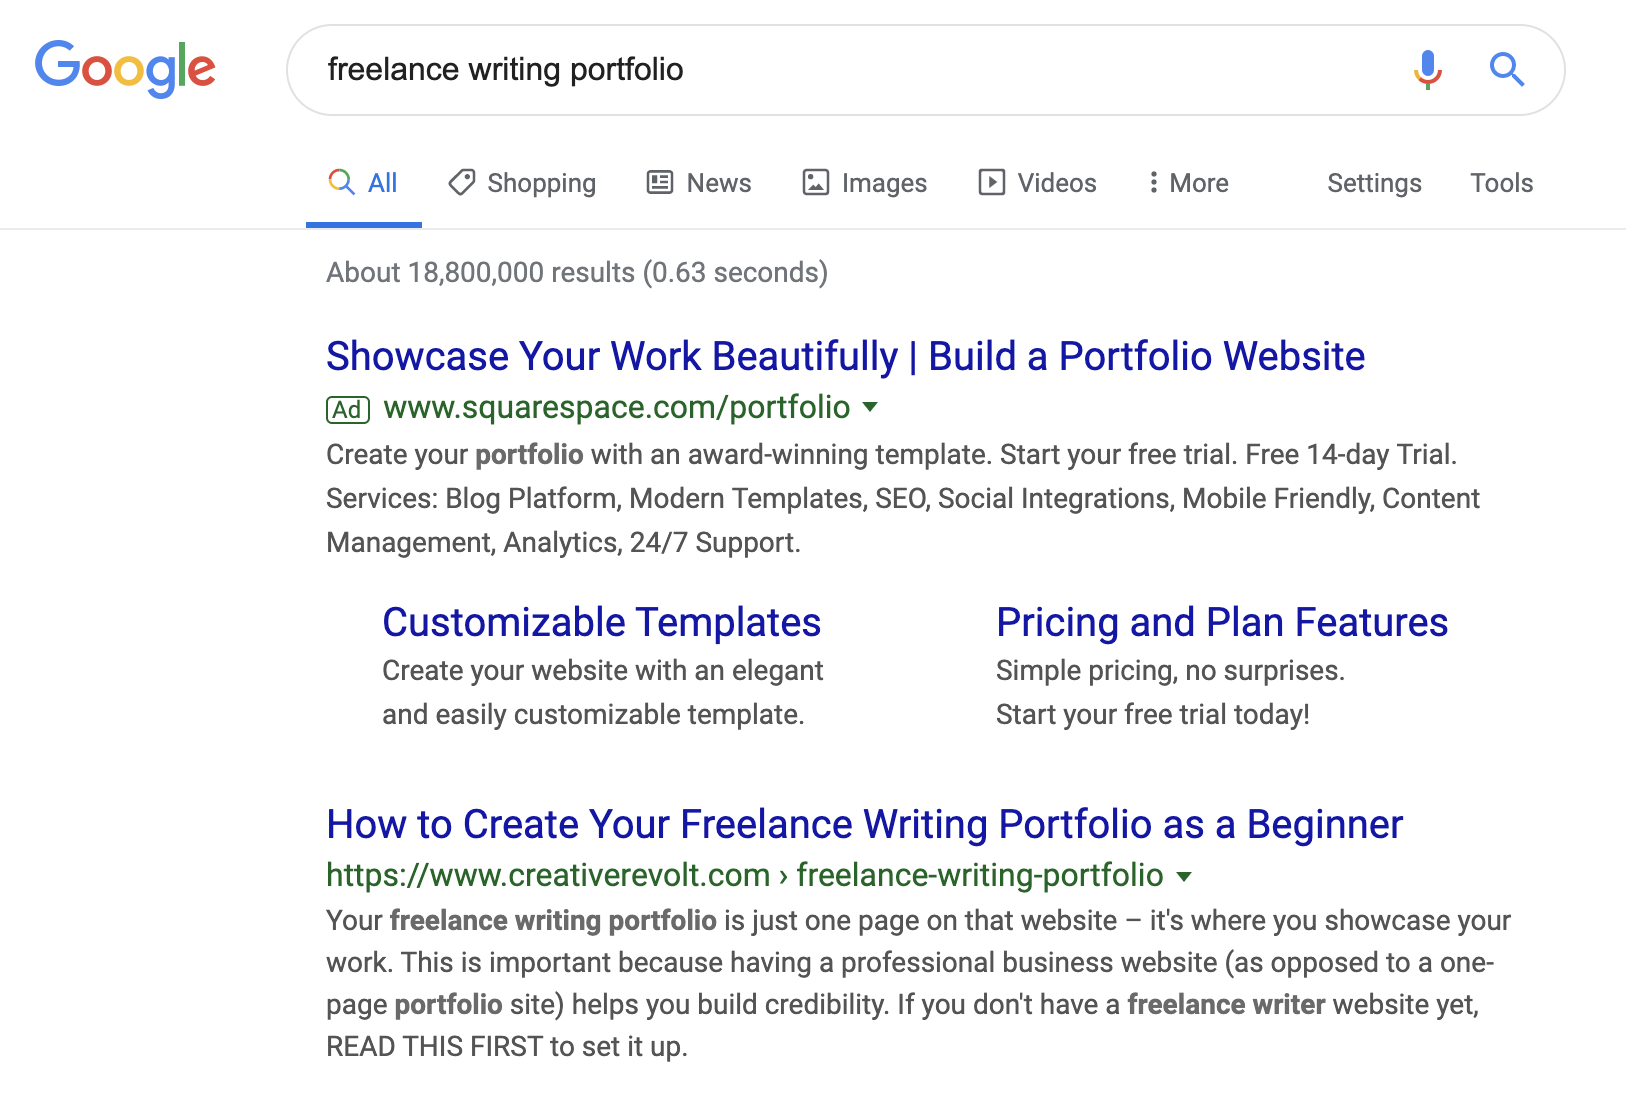The height and width of the screenshot is (1114, 1626).
Task: Click the News newspaper icon
Action: [x=660, y=182]
